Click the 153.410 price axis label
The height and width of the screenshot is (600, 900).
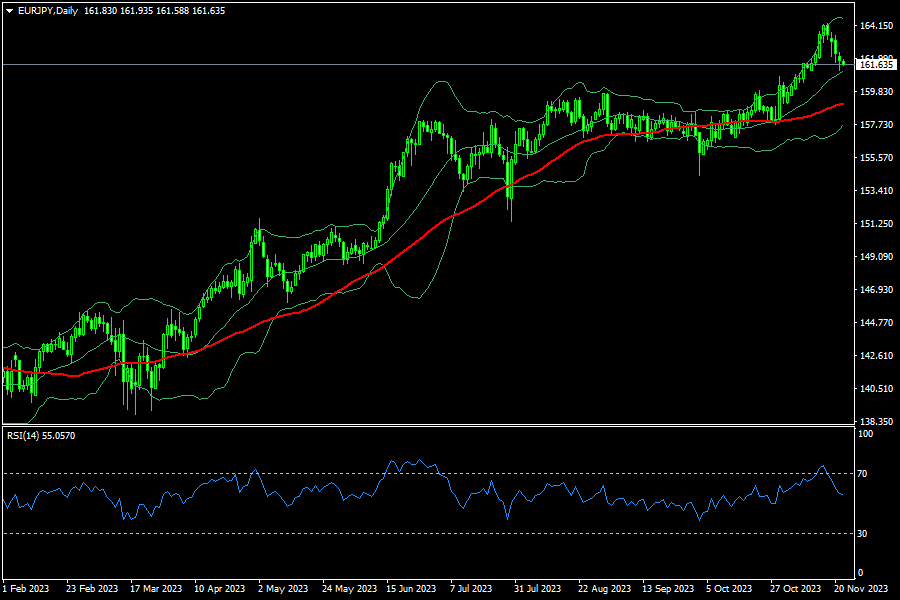point(876,191)
